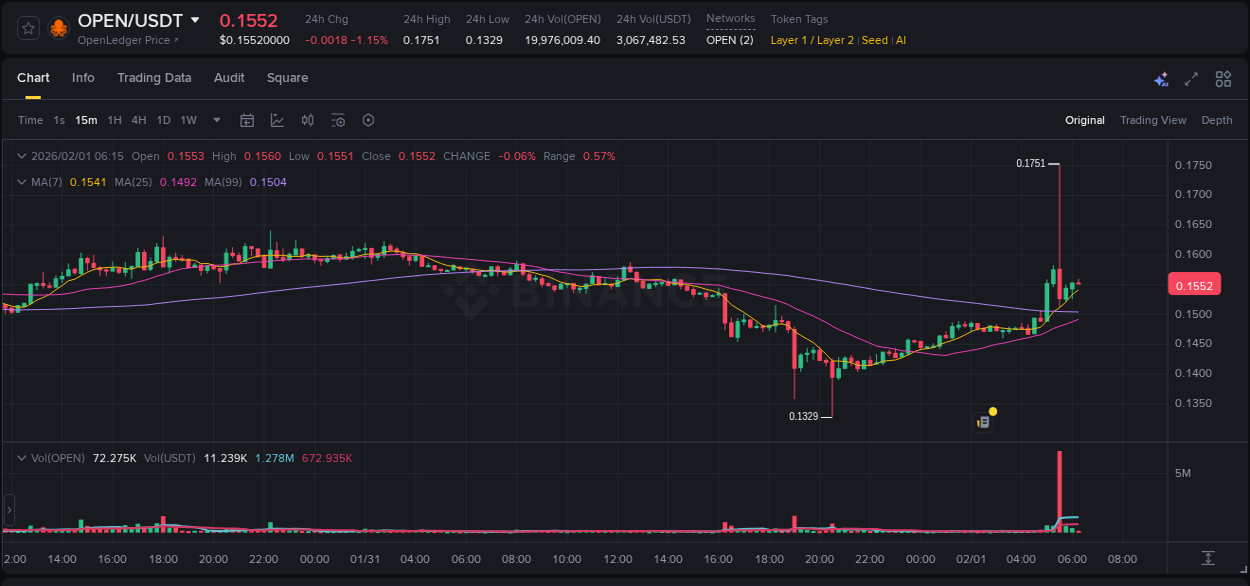
Task: Open the hexagon chart settings
Action: pyautogui.click(x=368, y=120)
